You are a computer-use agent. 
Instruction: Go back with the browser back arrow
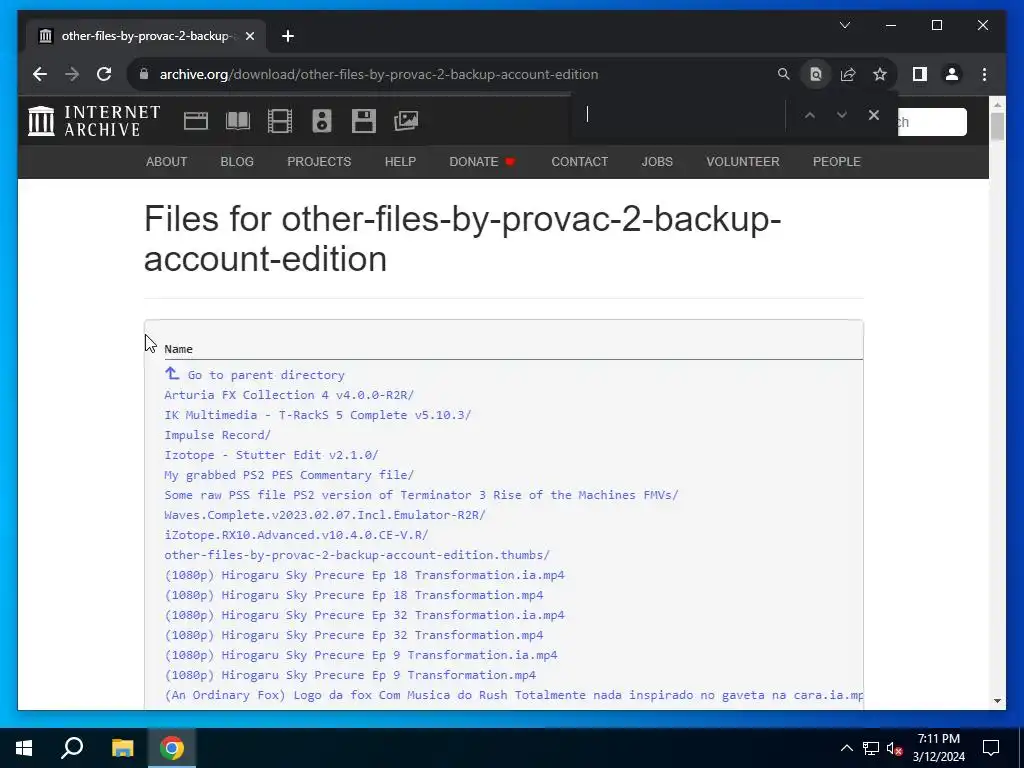tap(40, 74)
